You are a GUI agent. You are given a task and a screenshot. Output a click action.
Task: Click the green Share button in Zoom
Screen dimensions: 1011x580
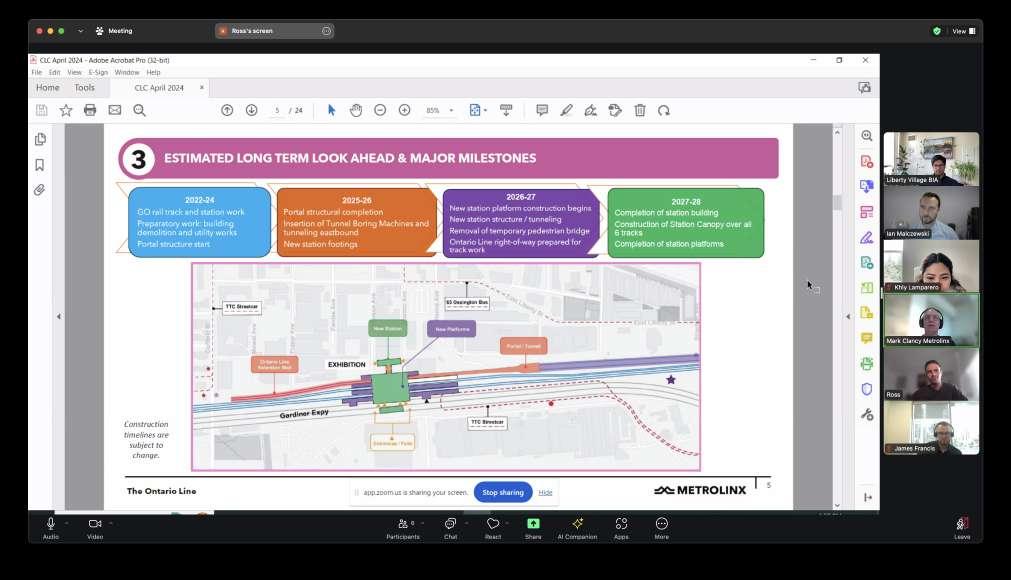(x=533, y=528)
